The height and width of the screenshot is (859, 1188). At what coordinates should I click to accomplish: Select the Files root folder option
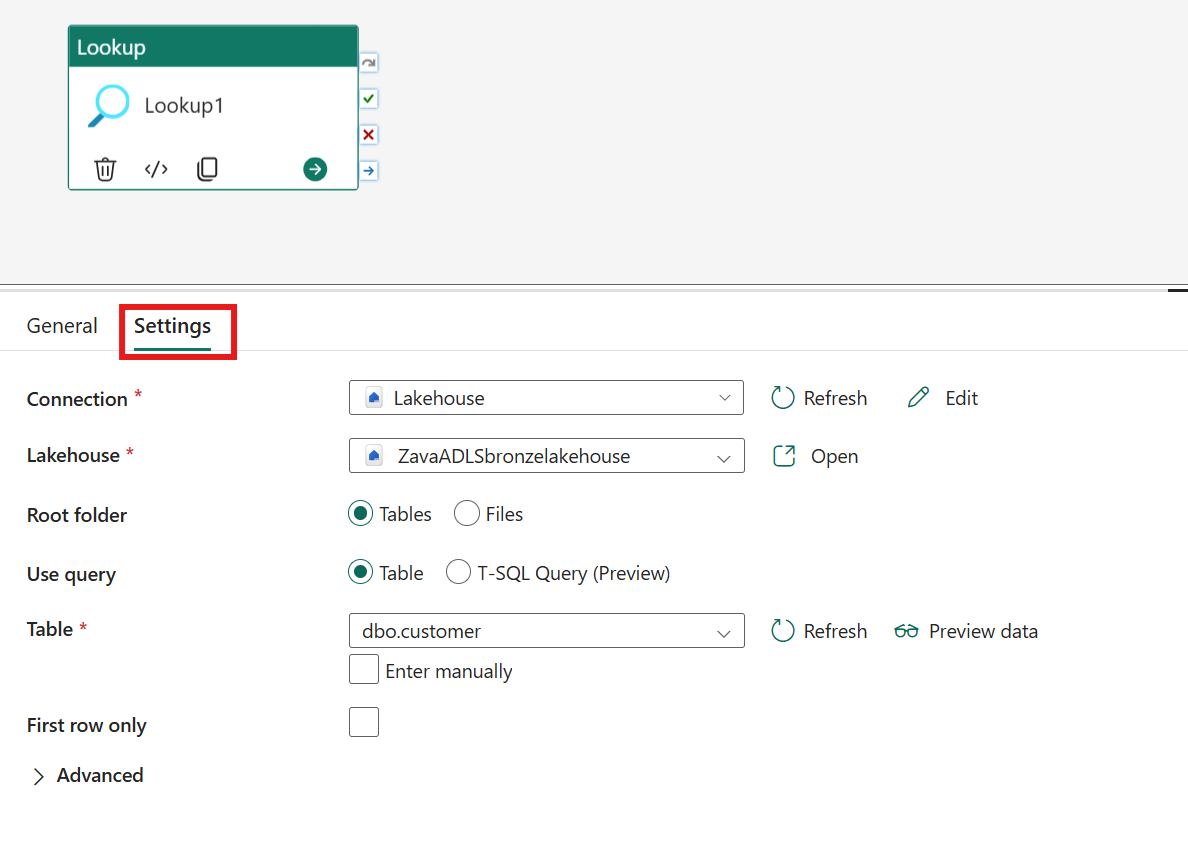(x=466, y=513)
